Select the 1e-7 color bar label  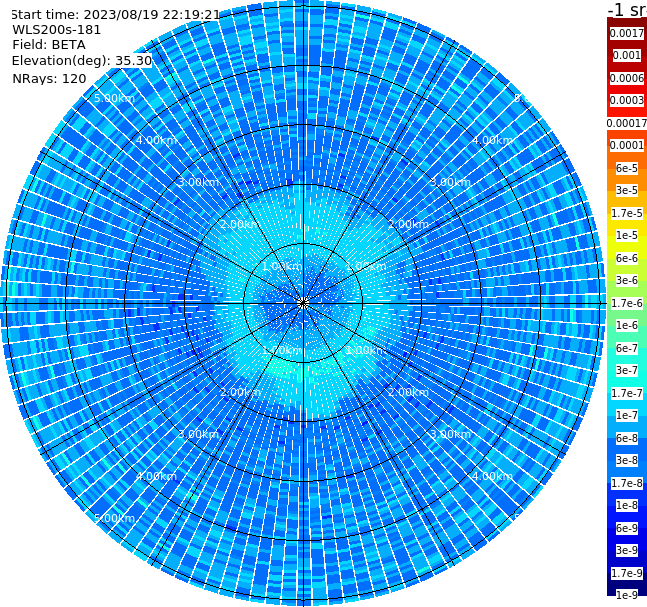[627, 415]
